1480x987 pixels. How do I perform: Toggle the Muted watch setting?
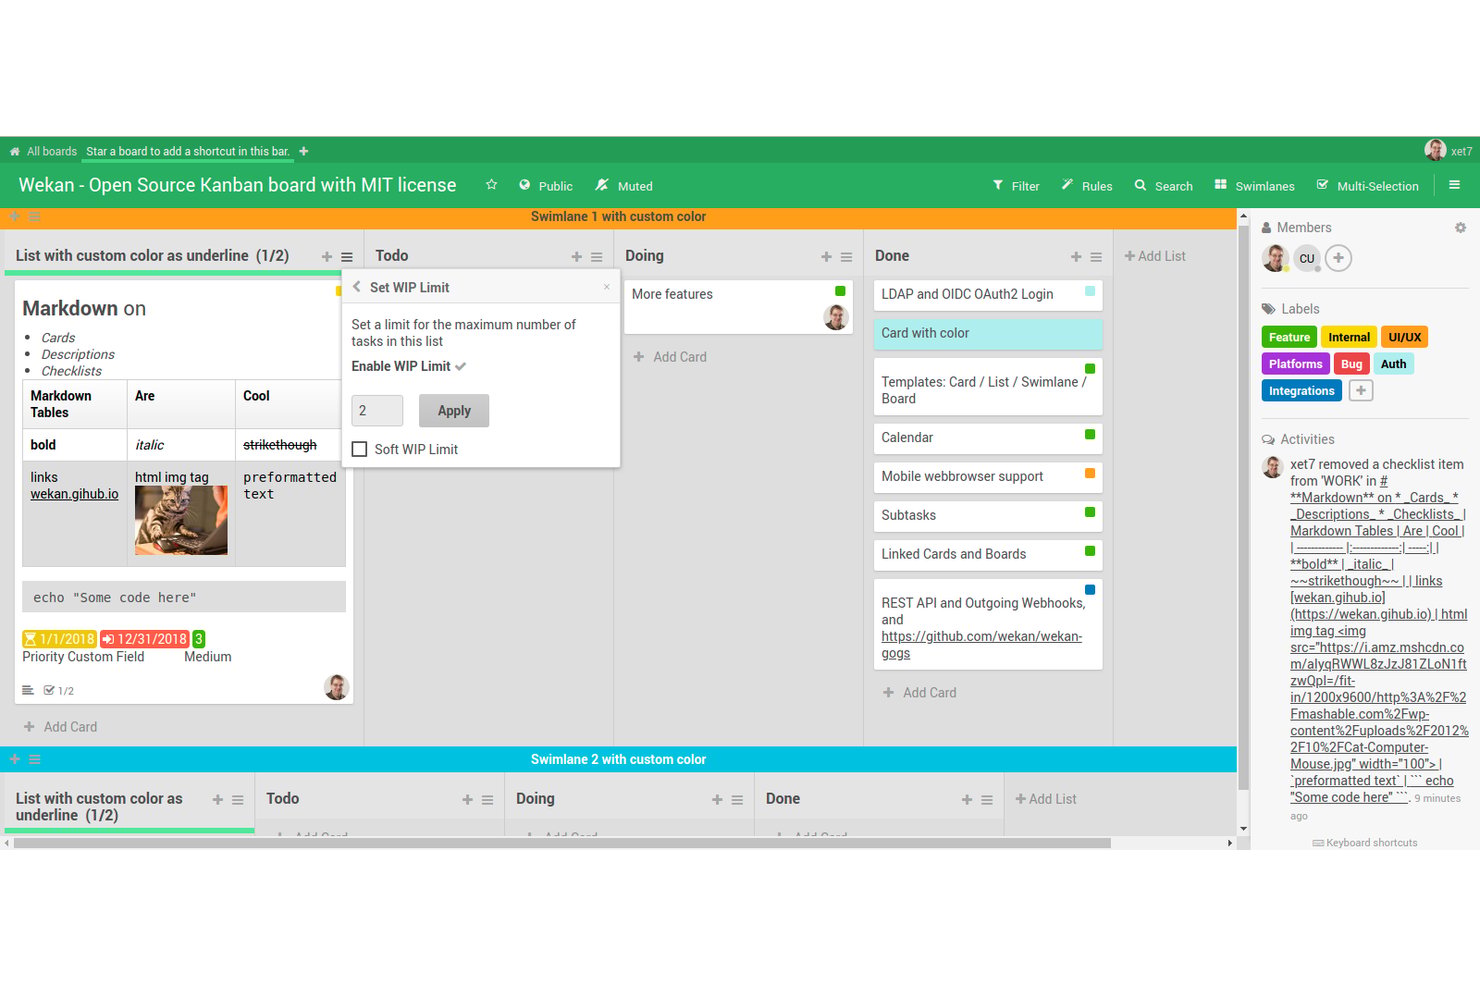coord(624,186)
